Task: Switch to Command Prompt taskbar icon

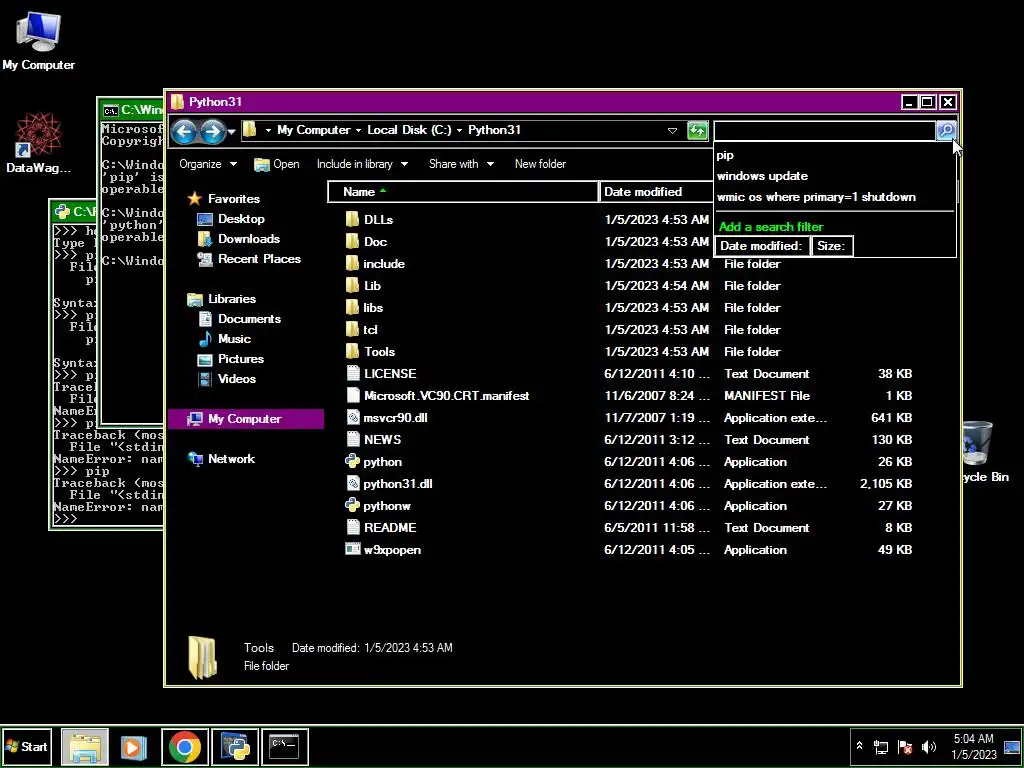Action: [x=285, y=746]
